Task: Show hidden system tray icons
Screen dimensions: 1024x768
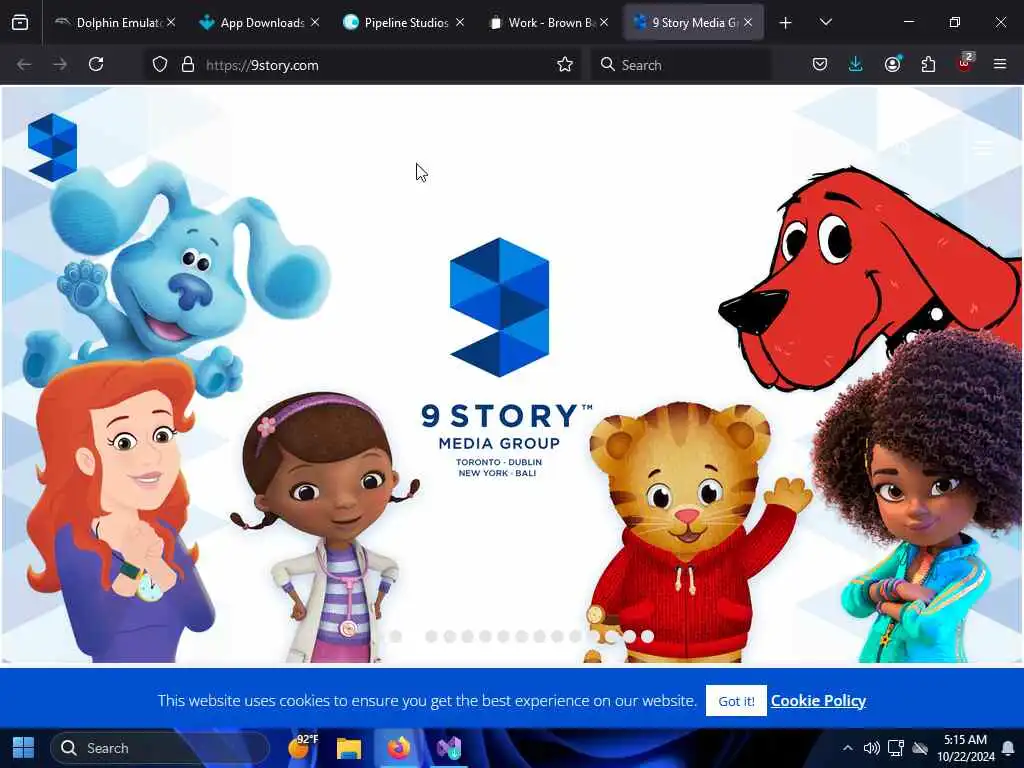Action: coord(847,748)
